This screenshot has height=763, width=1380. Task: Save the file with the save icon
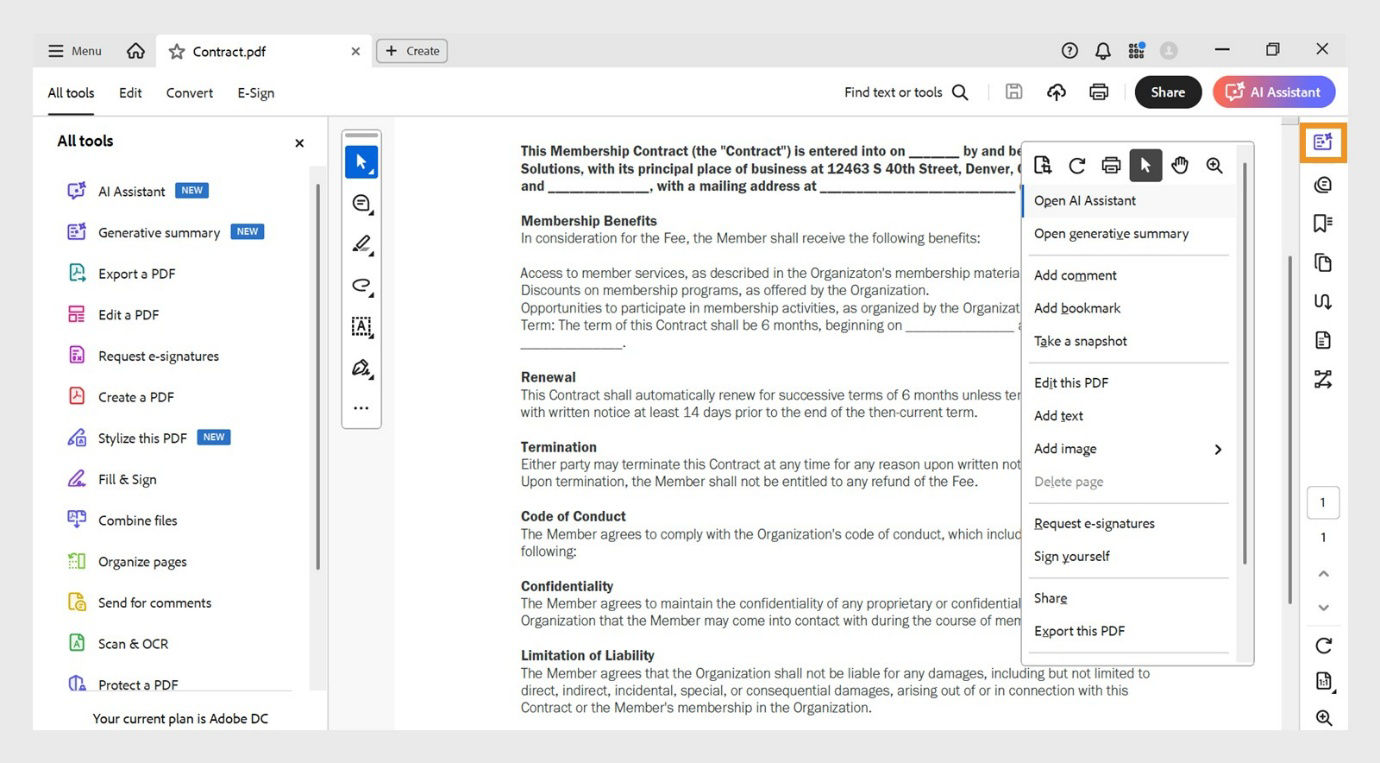coord(1013,91)
